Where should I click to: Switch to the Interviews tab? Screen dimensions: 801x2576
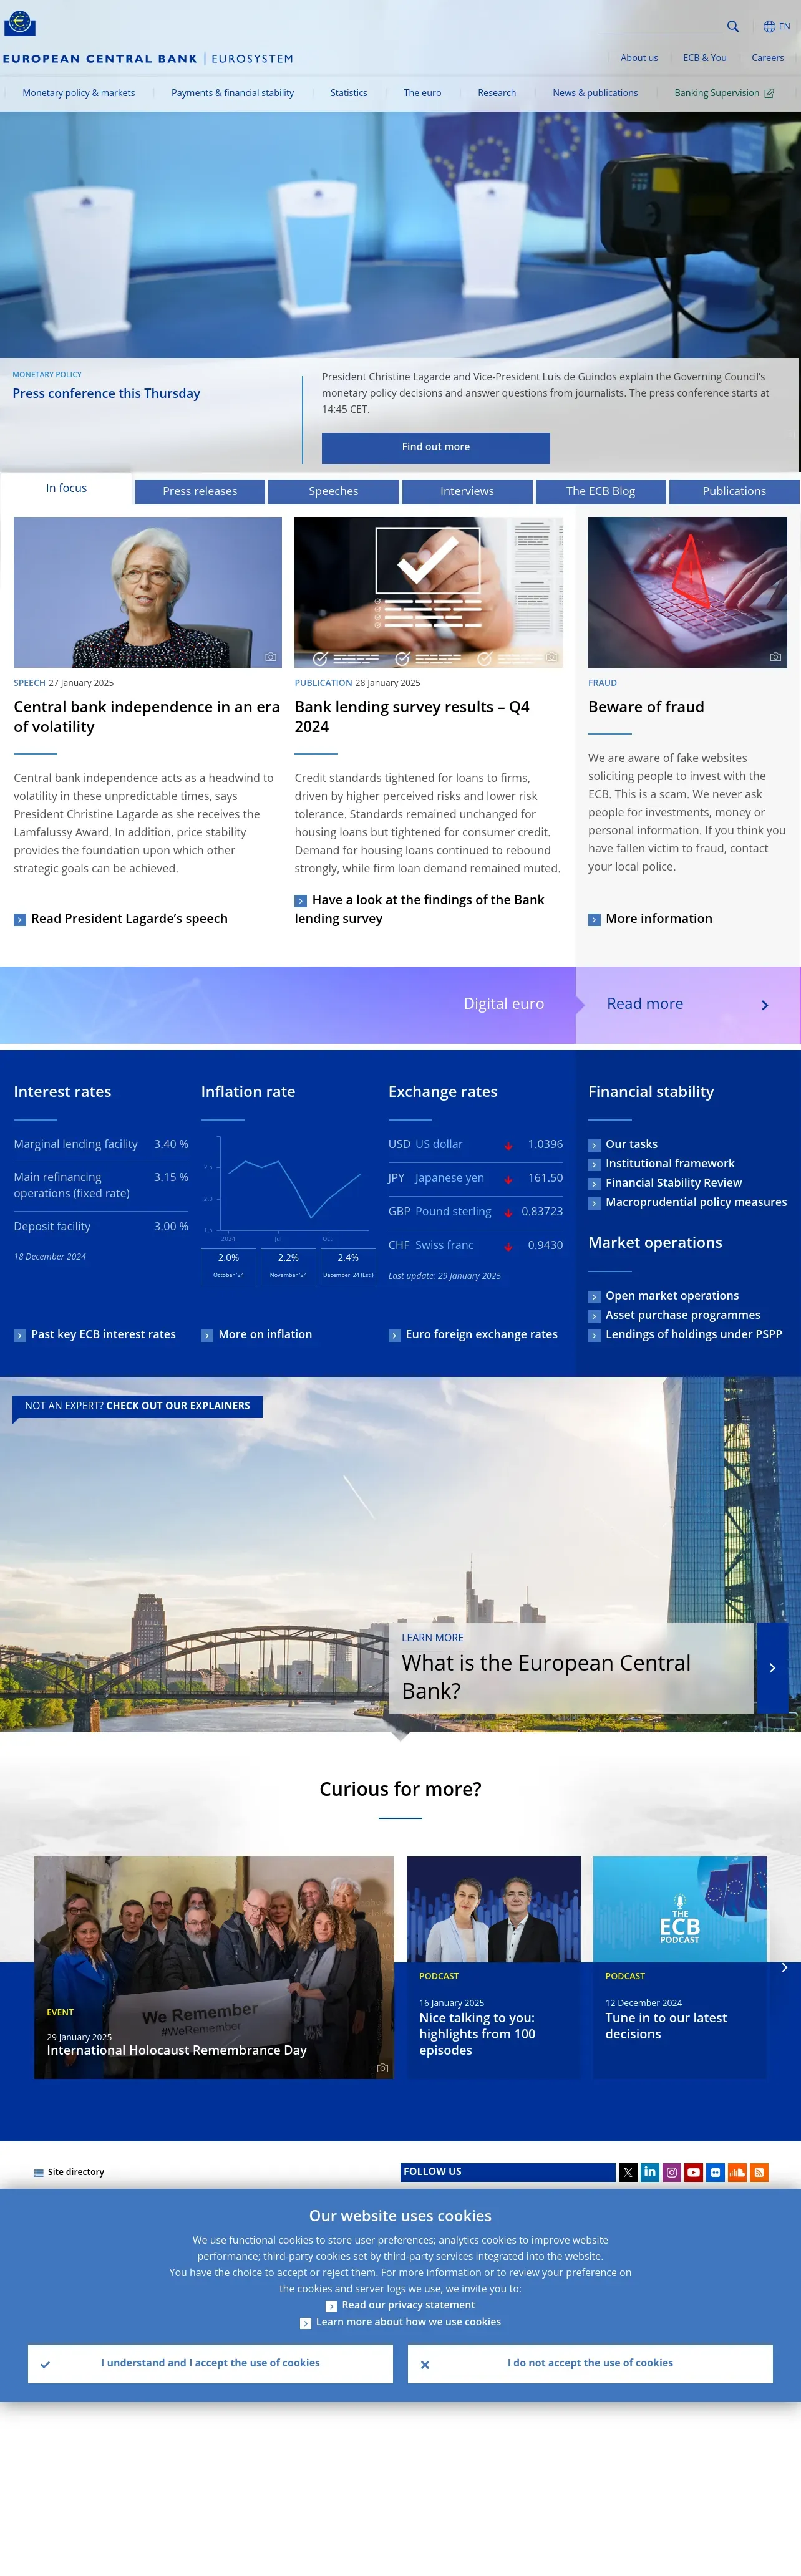[467, 491]
